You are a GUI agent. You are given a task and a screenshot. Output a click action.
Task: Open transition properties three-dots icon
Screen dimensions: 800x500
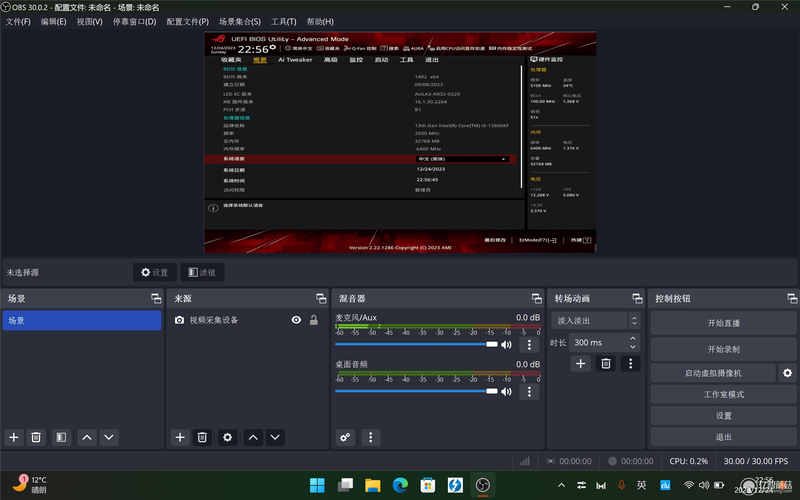631,363
